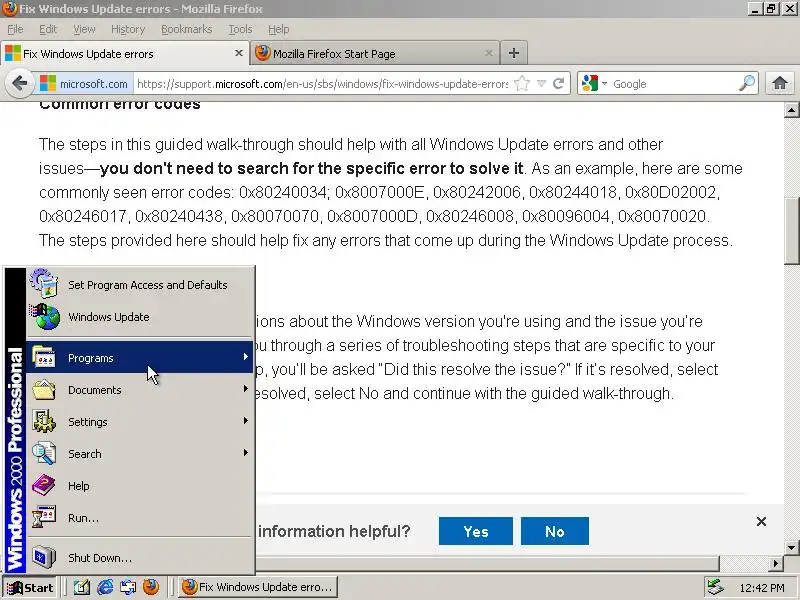800x600 pixels.
Task: Click the Windows Update globe icon
Action: (x=45, y=317)
